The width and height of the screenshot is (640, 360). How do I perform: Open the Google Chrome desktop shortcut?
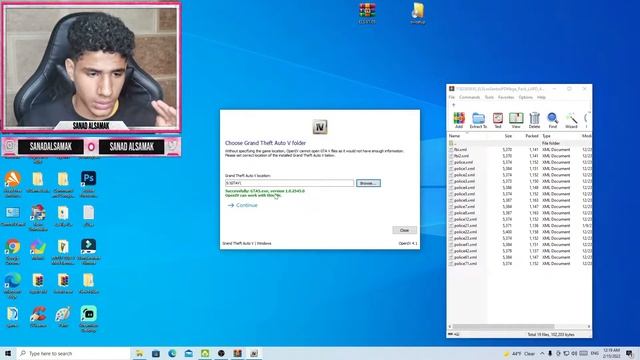(13, 252)
